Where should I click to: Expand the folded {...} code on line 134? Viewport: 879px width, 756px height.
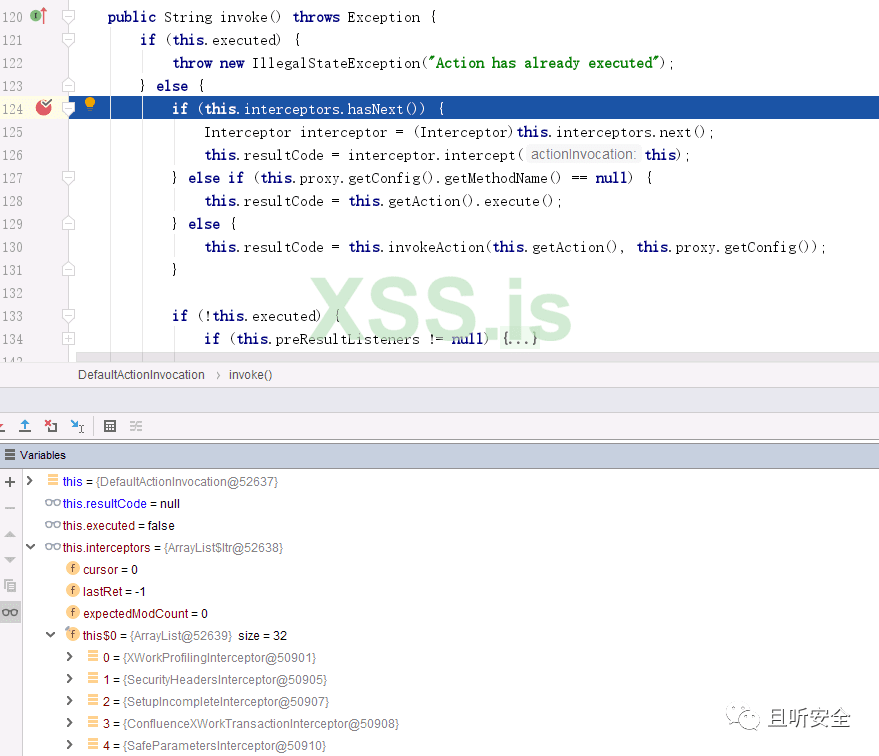(520, 338)
